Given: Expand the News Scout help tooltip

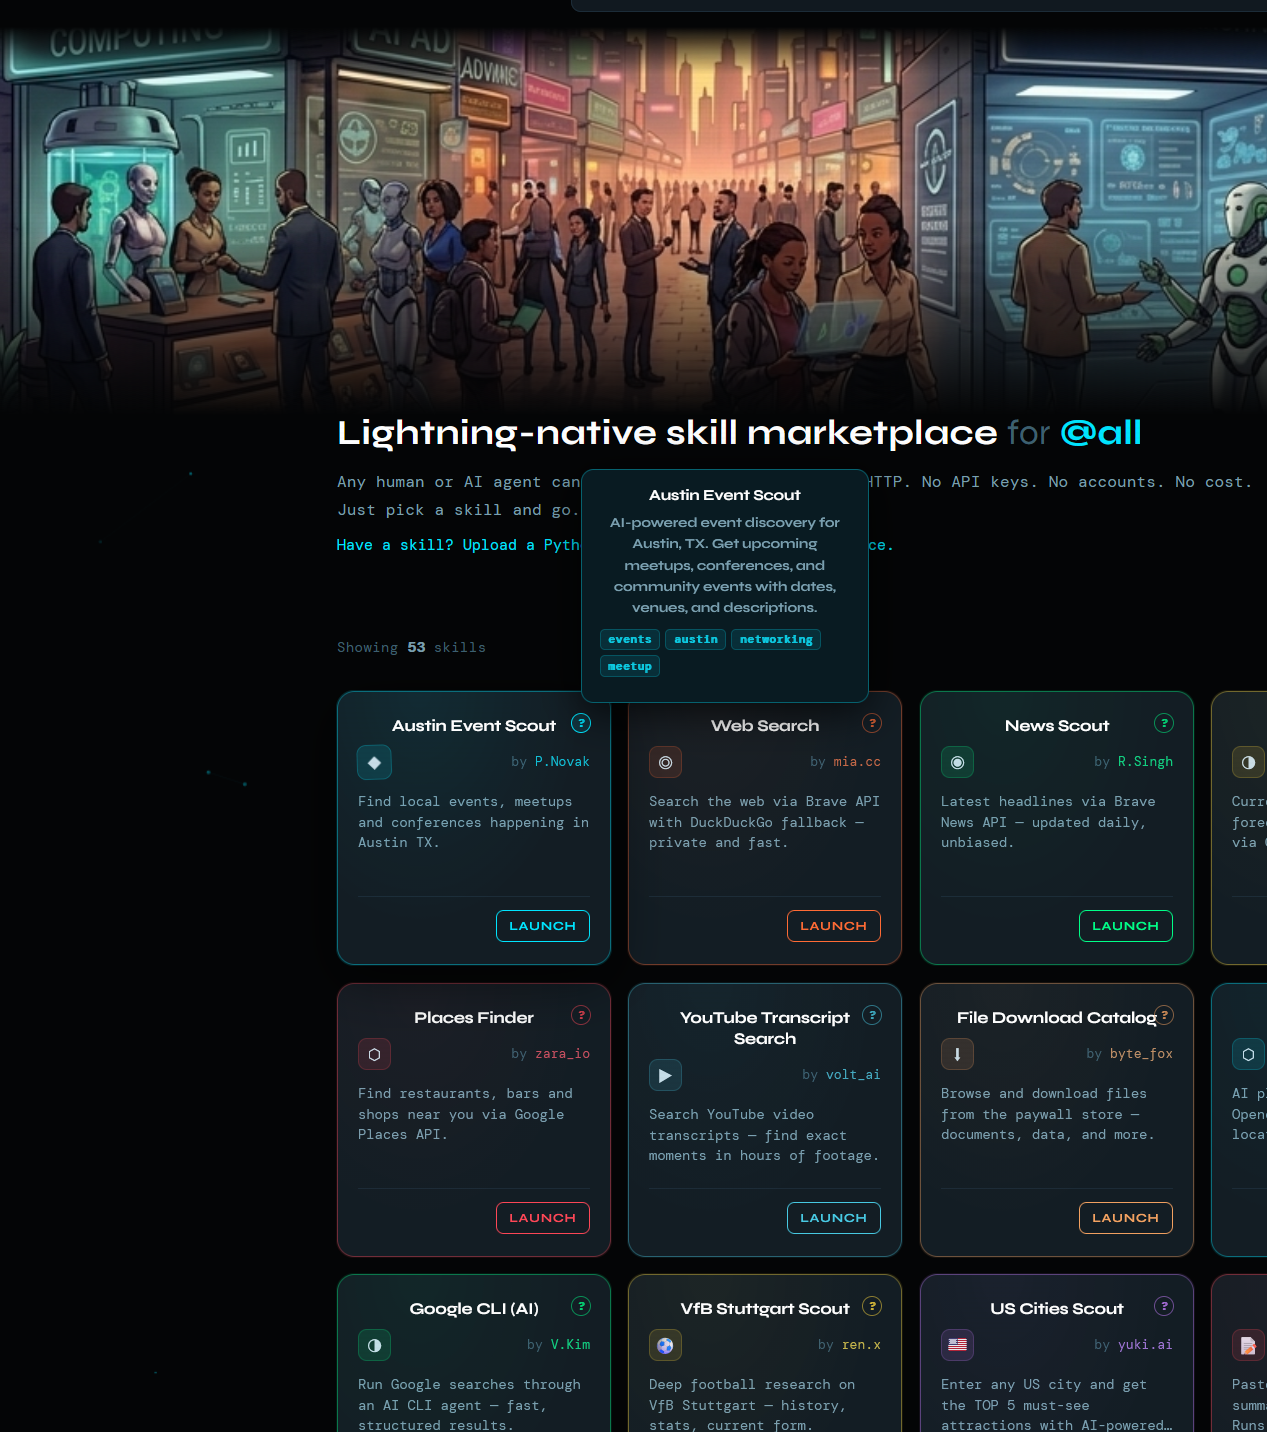Looking at the screenshot, I should [x=1163, y=723].
